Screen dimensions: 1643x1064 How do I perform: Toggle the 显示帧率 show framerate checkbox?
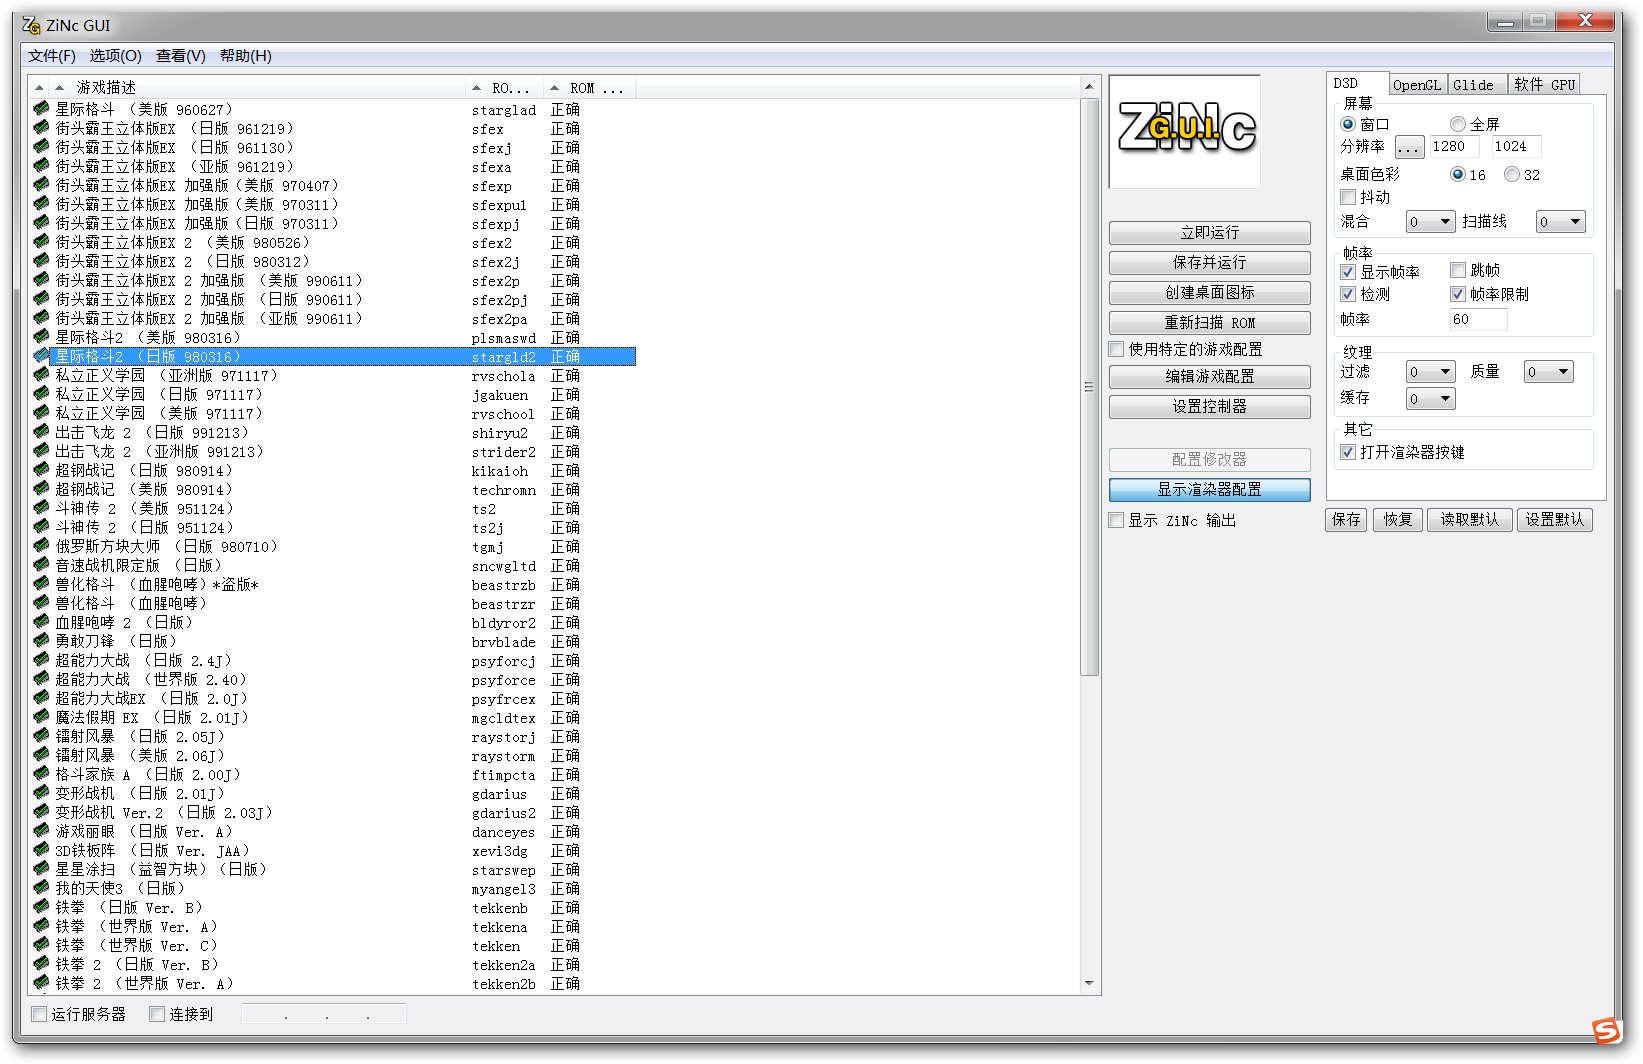point(1348,272)
